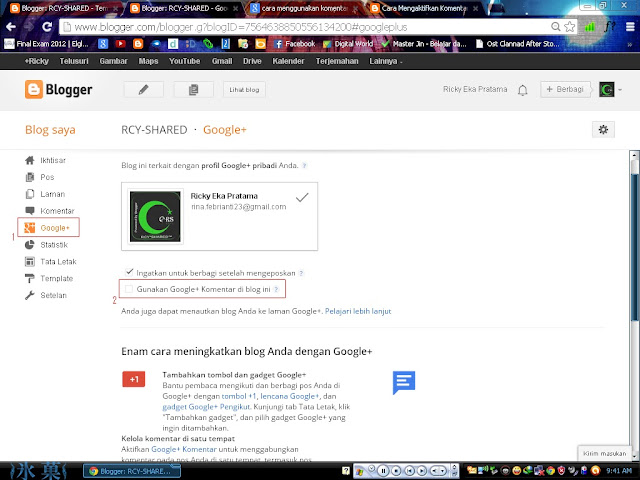
Task: Open help for Google+ Komentar option
Action: [276, 289]
